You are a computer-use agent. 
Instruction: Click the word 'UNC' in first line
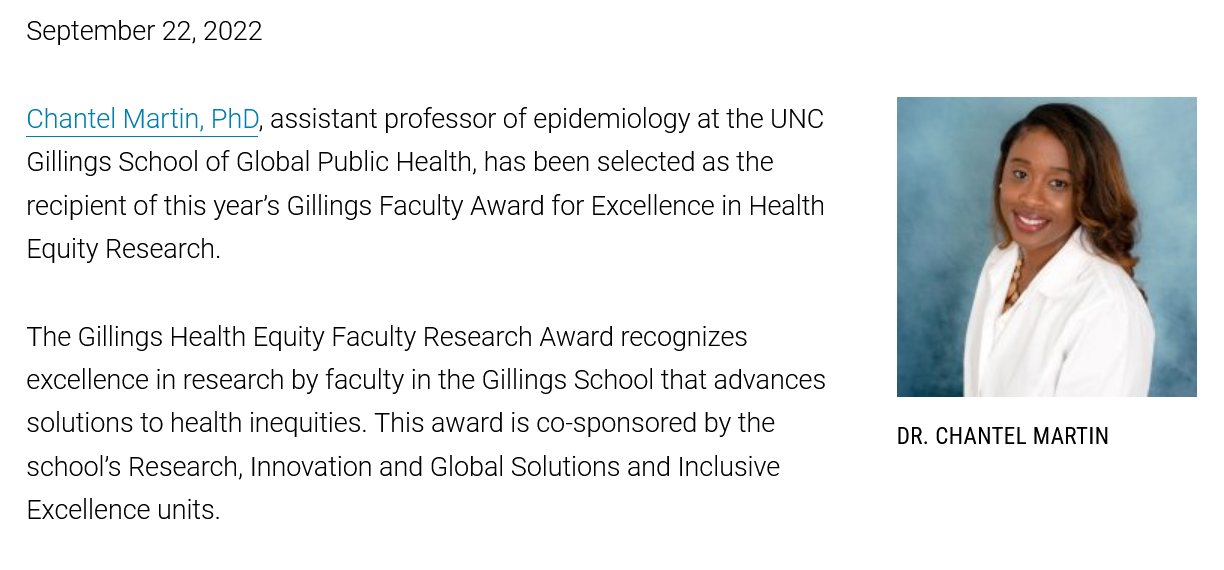coord(796,119)
